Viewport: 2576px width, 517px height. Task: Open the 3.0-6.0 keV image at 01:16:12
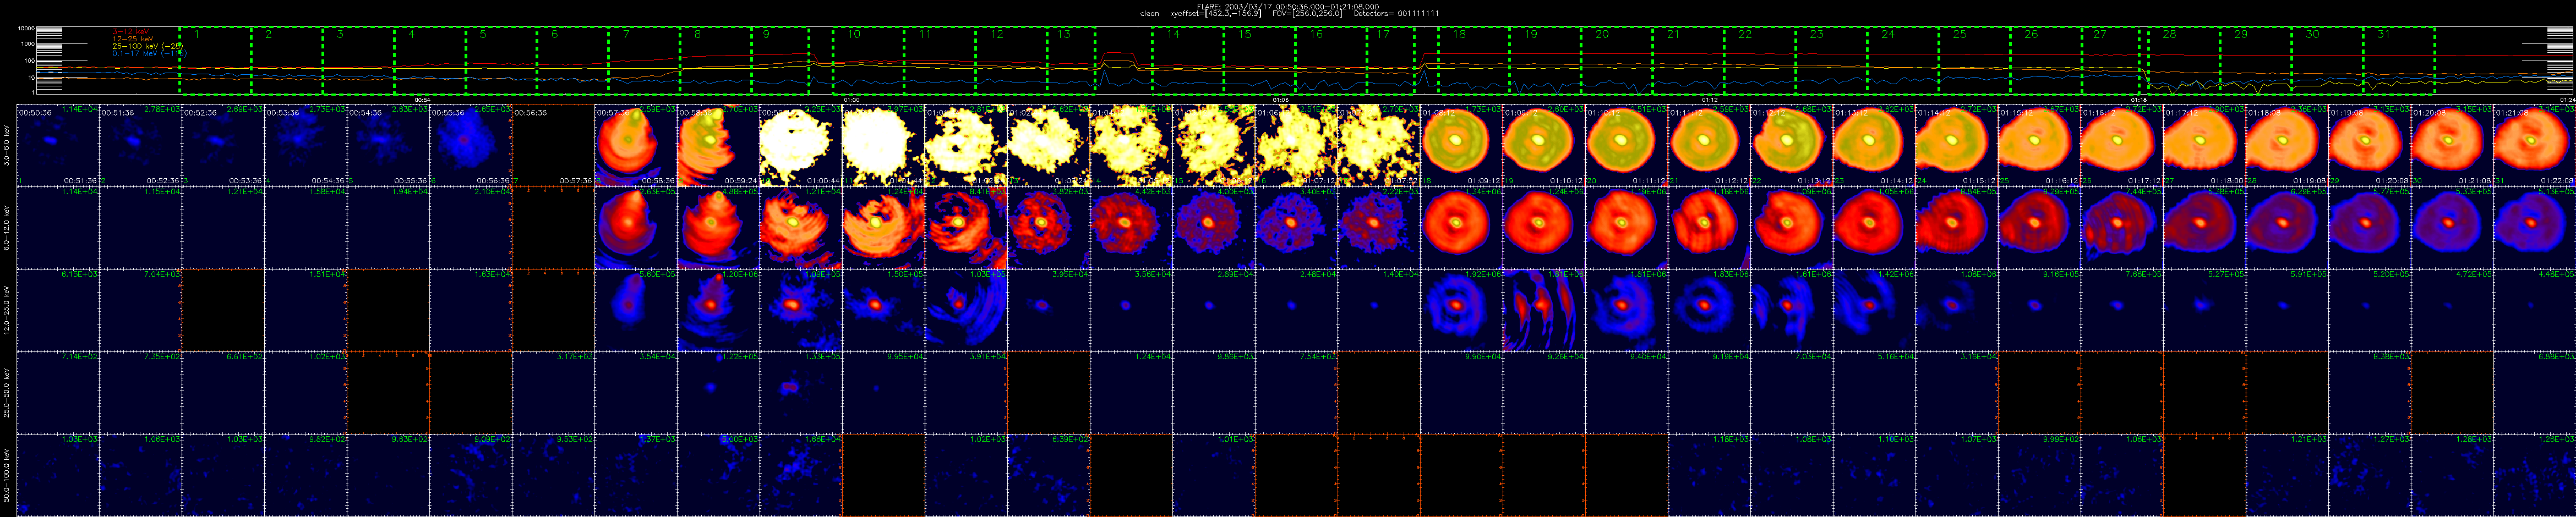tap(2122, 145)
